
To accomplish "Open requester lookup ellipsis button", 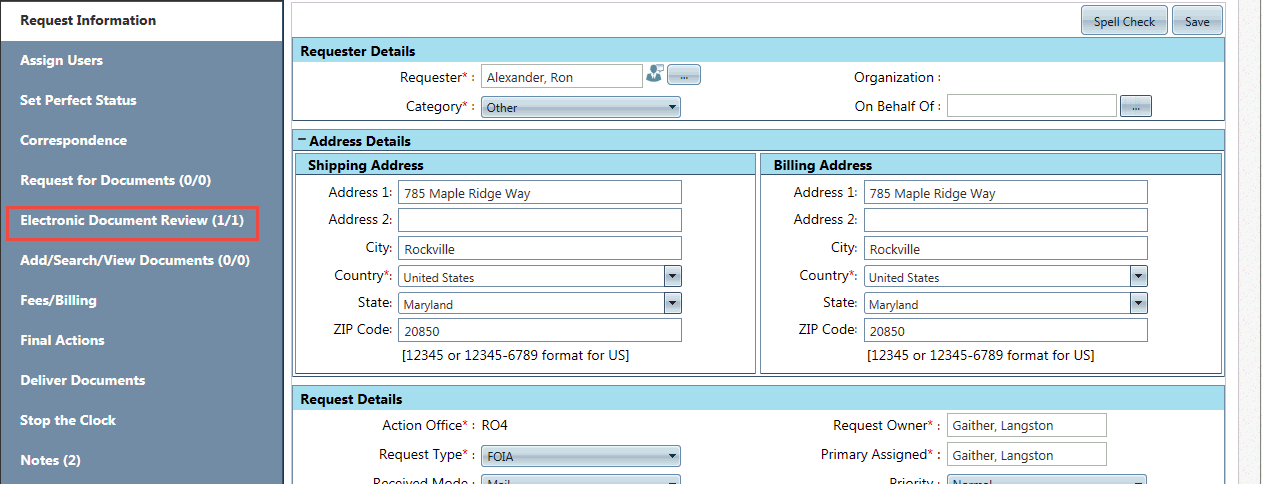I will pyautogui.click(x=684, y=75).
